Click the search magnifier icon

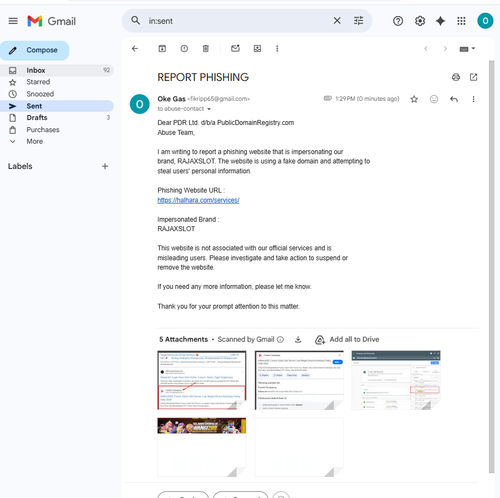point(135,21)
